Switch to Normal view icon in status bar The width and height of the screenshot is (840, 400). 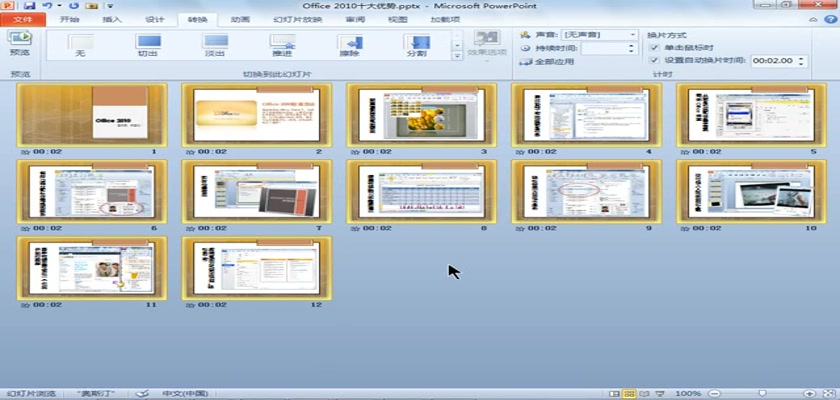(x=614, y=394)
